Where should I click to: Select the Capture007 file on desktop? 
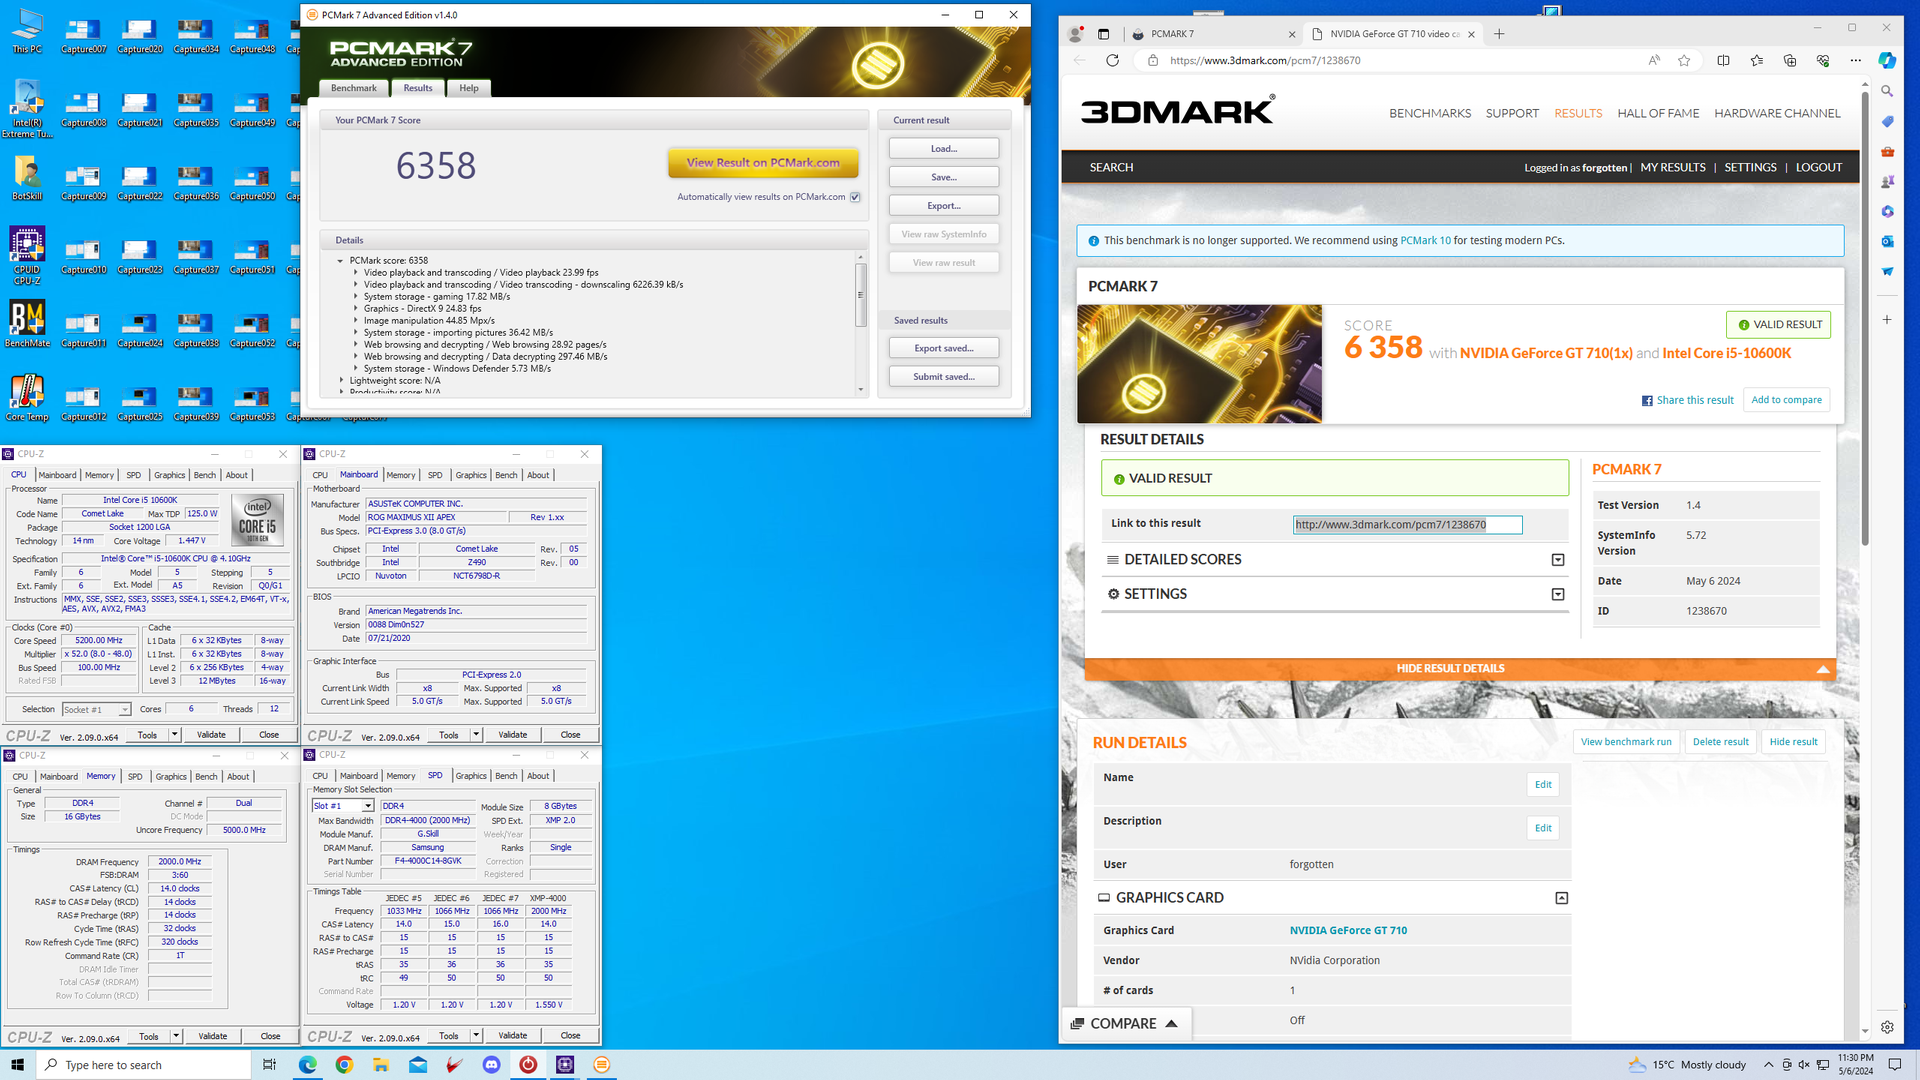(x=83, y=36)
